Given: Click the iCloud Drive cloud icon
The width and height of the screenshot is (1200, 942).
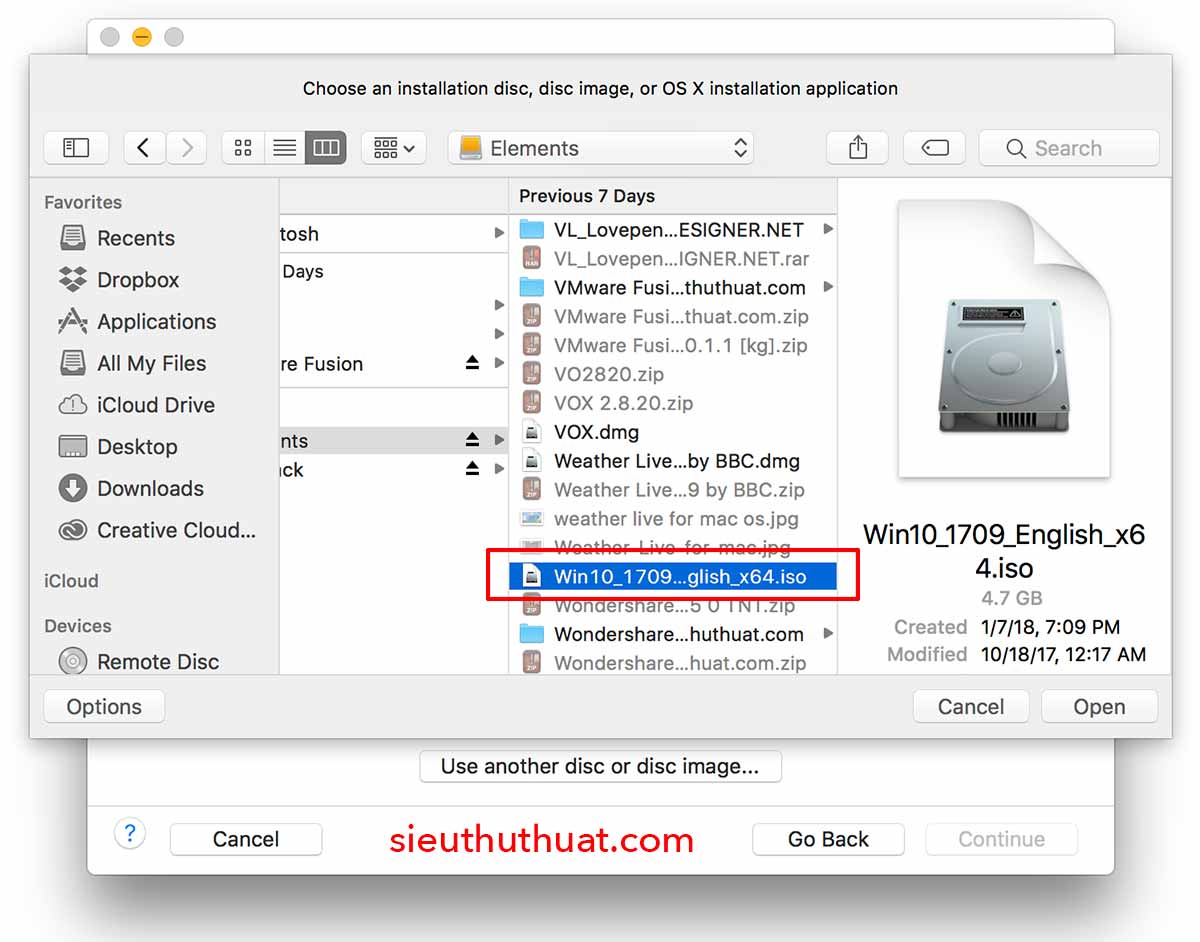Looking at the screenshot, I should coord(72,405).
